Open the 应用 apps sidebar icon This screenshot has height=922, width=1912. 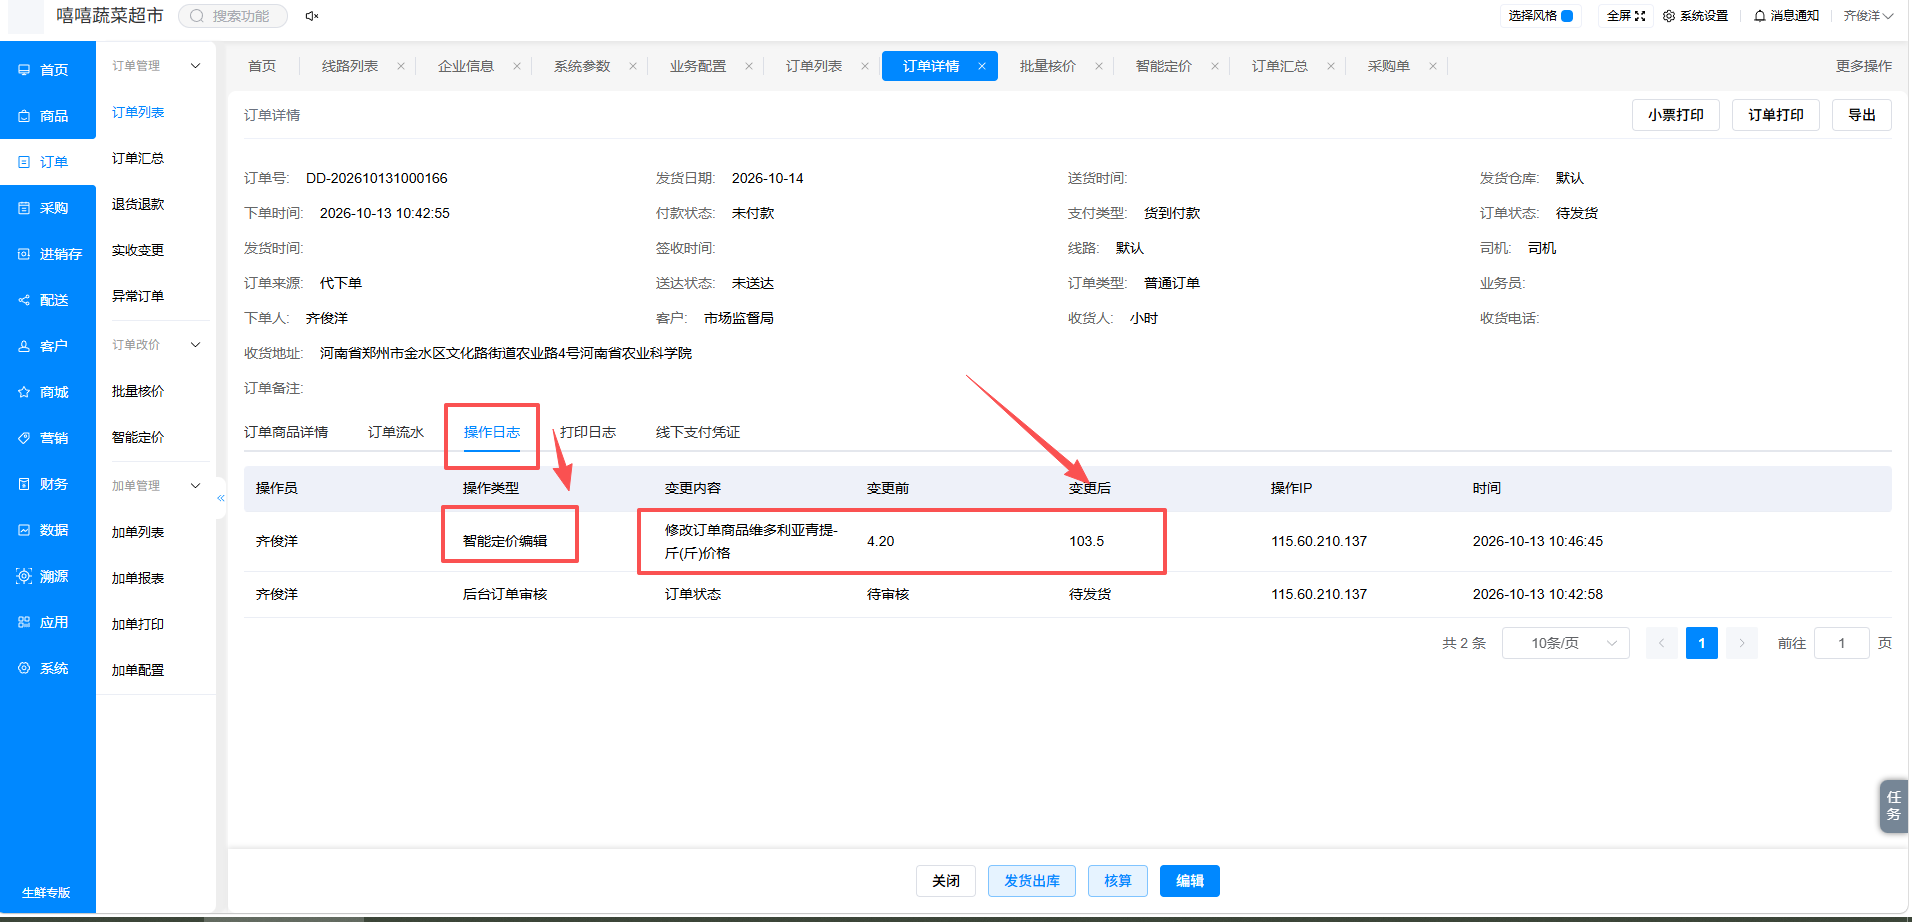coord(24,622)
